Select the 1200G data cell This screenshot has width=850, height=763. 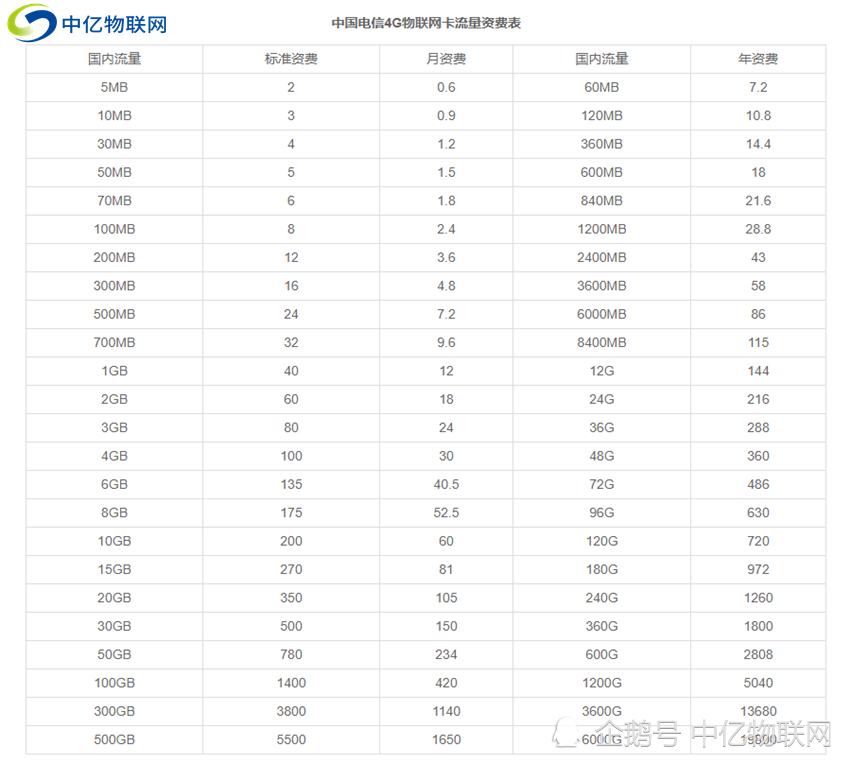point(600,683)
